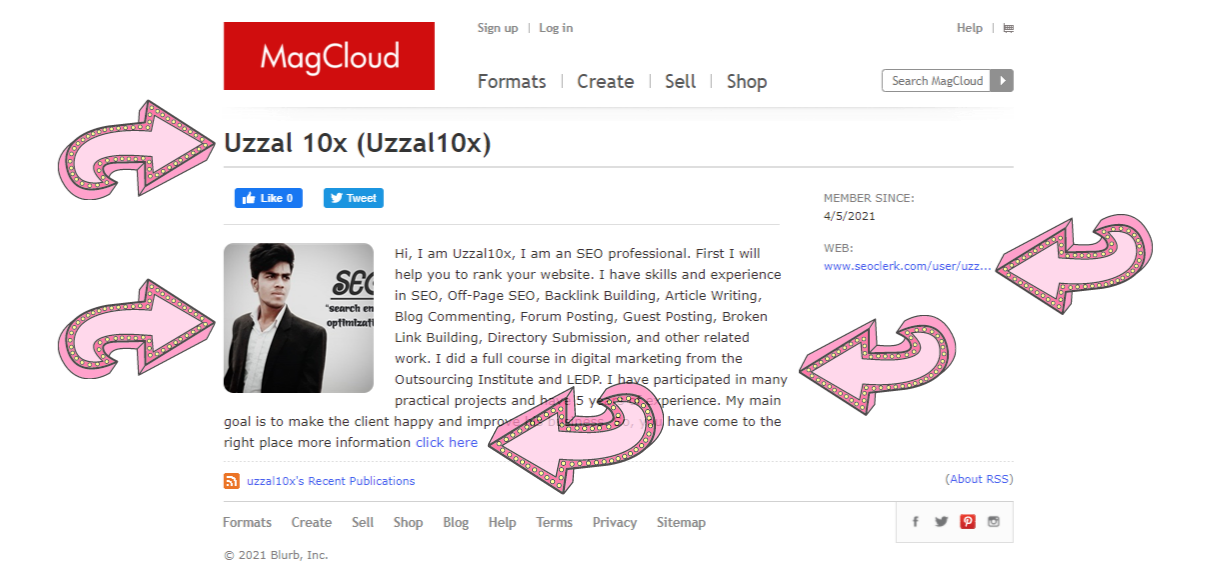The width and height of the screenshot is (1208, 577).
Task: Open MagCloud's Twitter icon in footer
Action: click(941, 521)
